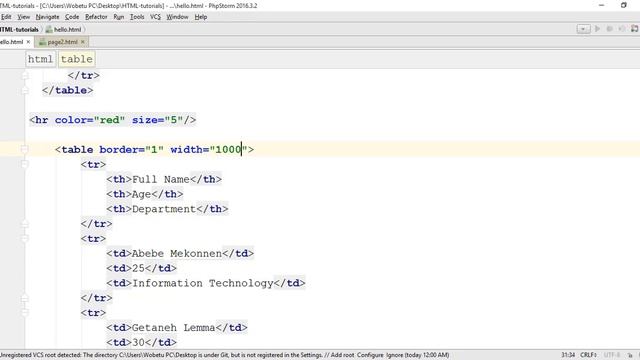Click the UTF-8 encoding indicator
Image resolution: width=640 pixels, height=360 pixels.
tap(611, 355)
